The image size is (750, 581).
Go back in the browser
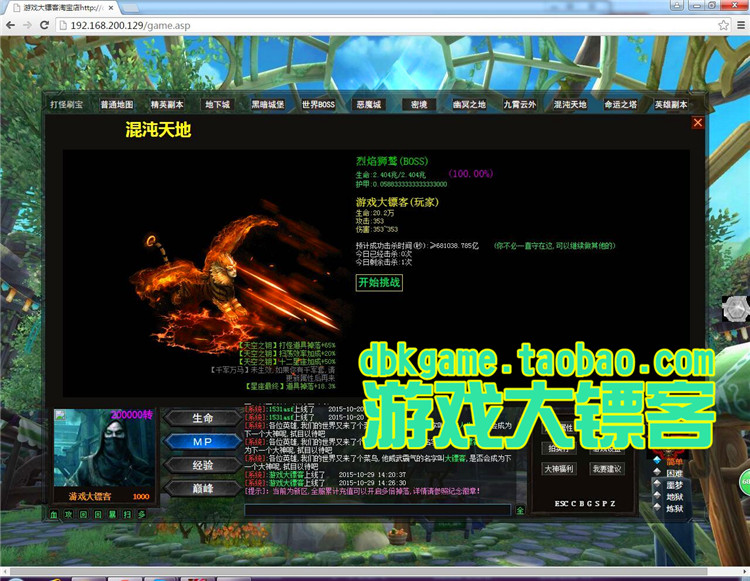(x=11, y=25)
